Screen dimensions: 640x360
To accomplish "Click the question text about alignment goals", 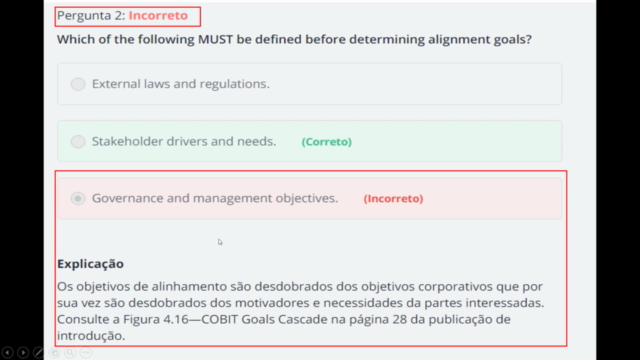I will point(294,40).
